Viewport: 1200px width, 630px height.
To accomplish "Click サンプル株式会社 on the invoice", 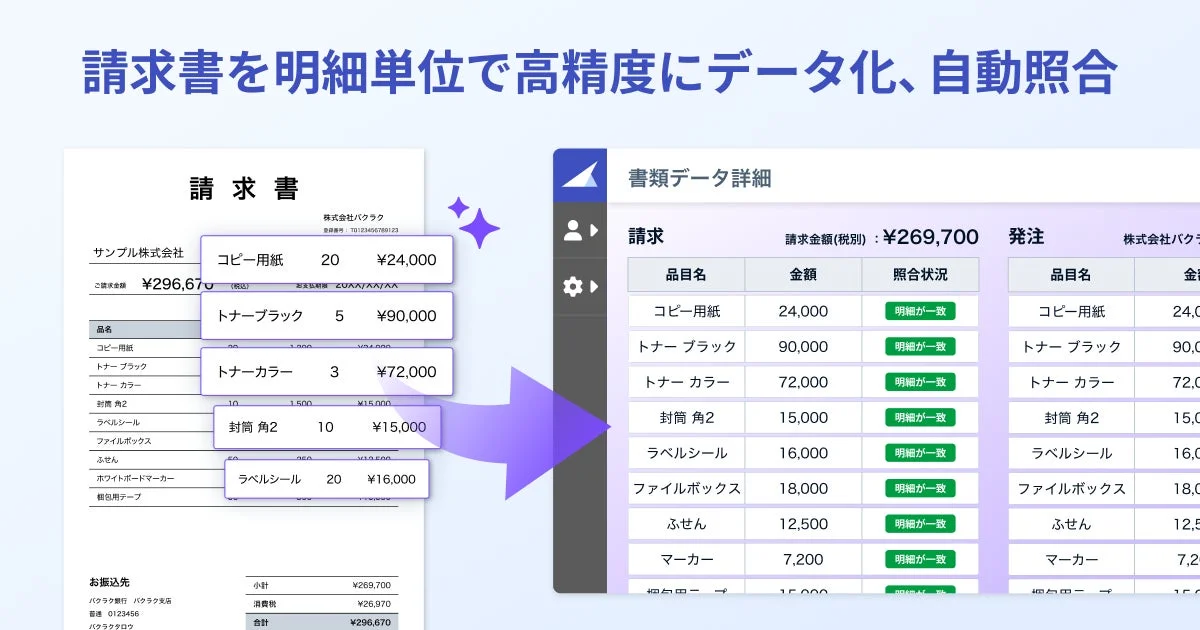I will [x=138, y=252].
